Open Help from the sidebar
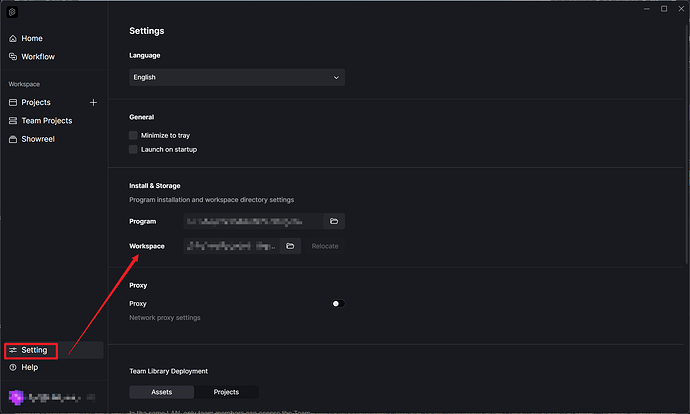Image resolution: width=690 pixels, height=414 pixels. pos(30,367)
